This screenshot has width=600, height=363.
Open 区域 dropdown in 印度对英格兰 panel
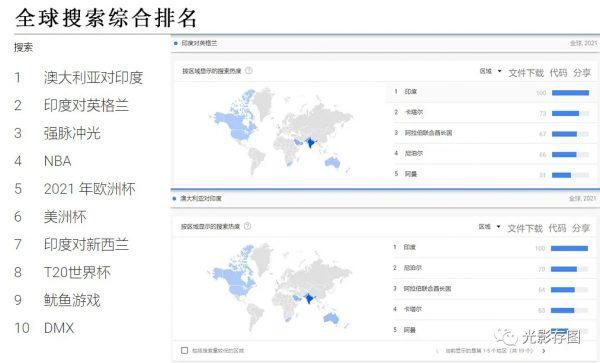[x=491, y=72]
